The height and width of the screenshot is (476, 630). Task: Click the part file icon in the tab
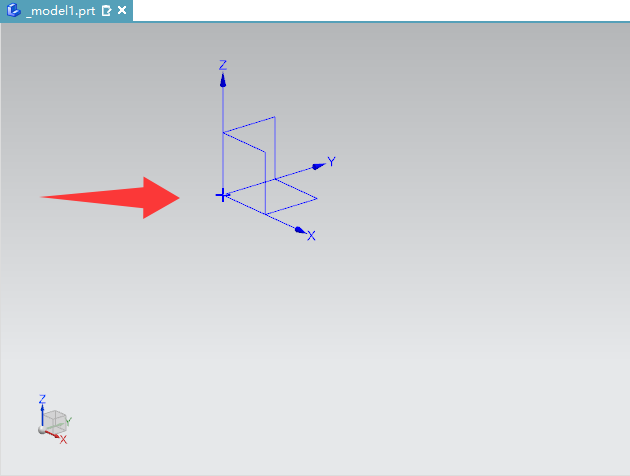point(14,10)
